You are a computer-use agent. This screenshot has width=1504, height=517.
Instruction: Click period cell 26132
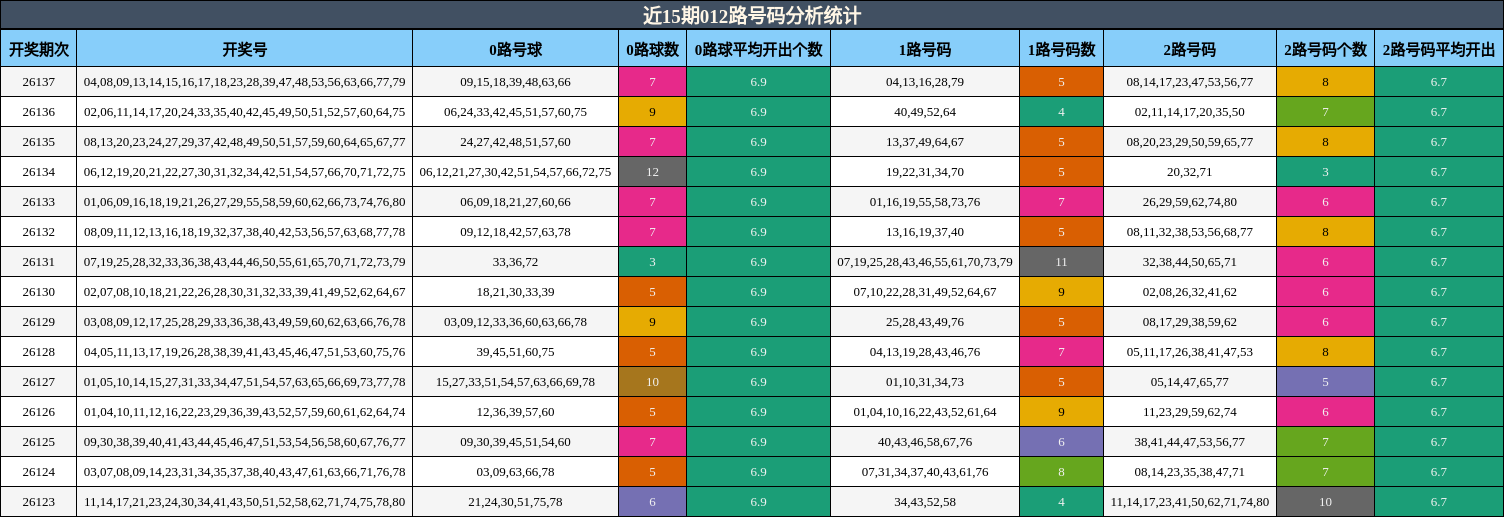coord(39,232)
